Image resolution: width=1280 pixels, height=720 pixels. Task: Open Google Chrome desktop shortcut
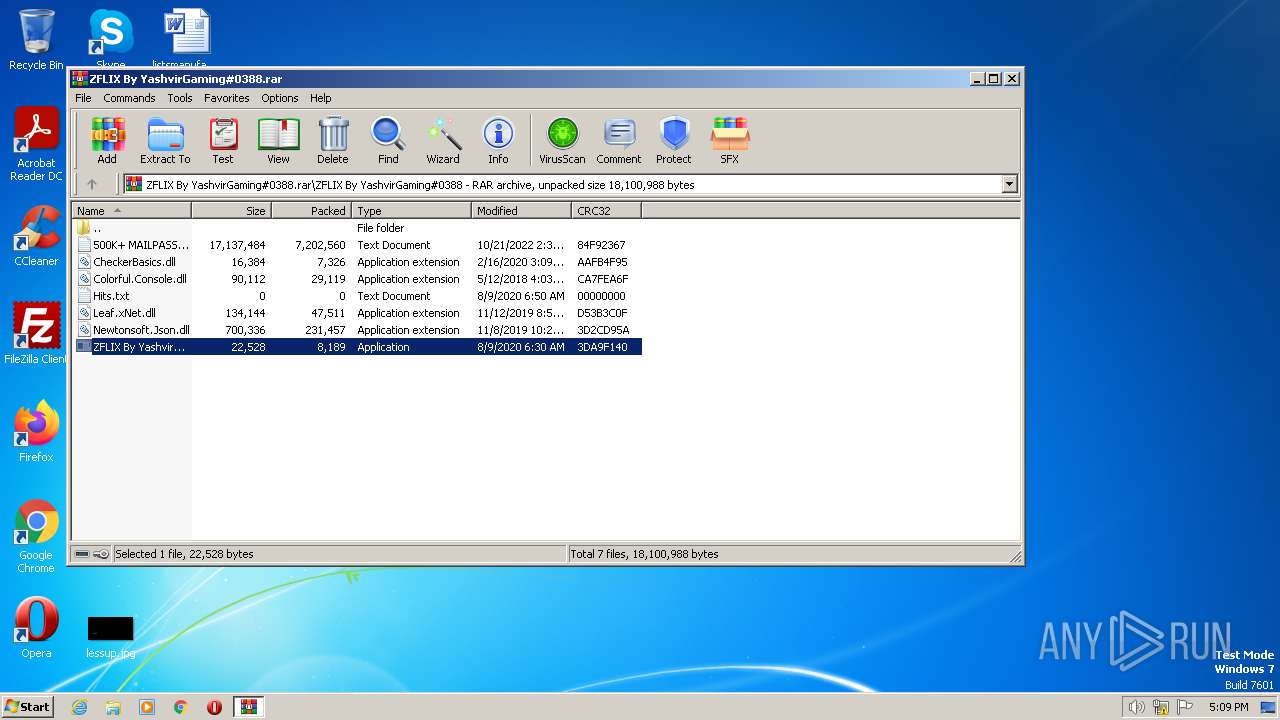[36, 537]
